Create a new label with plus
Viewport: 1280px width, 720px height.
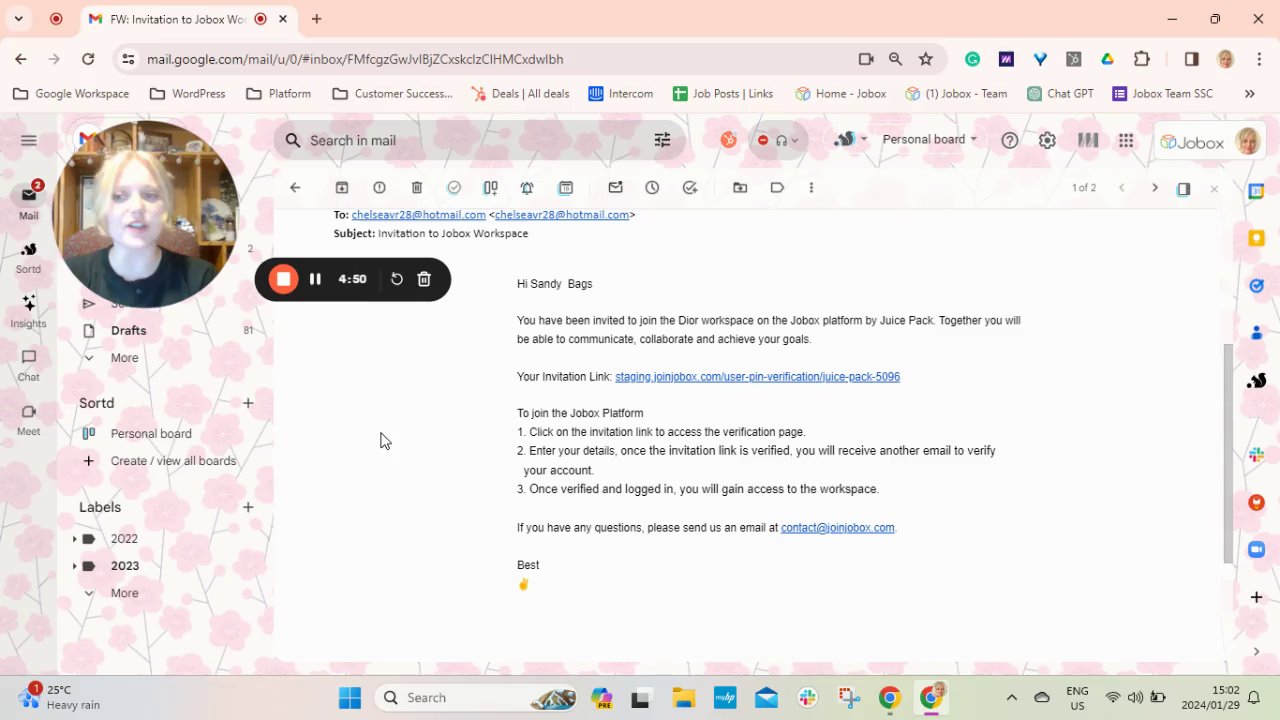click(248, 507)
